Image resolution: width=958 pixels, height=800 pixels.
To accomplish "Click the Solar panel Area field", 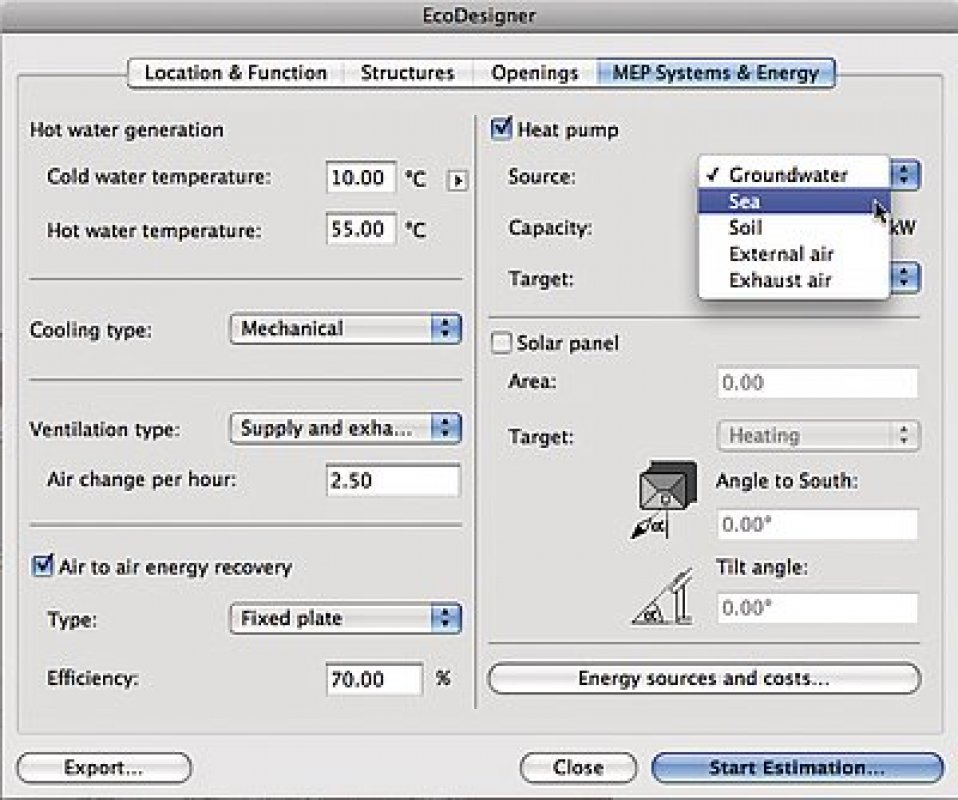I will click(x=818, y=383).
